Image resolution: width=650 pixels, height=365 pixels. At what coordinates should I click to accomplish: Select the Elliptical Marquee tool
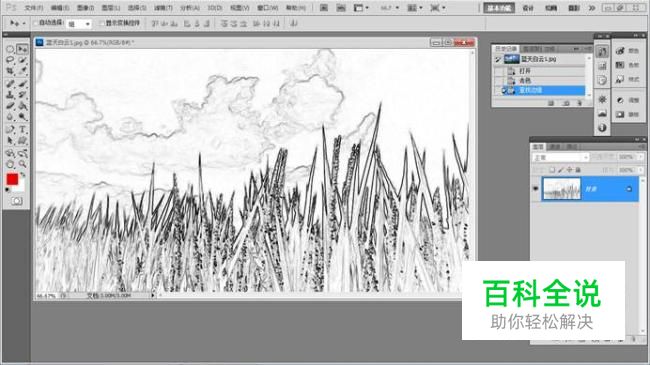point(10,49)
